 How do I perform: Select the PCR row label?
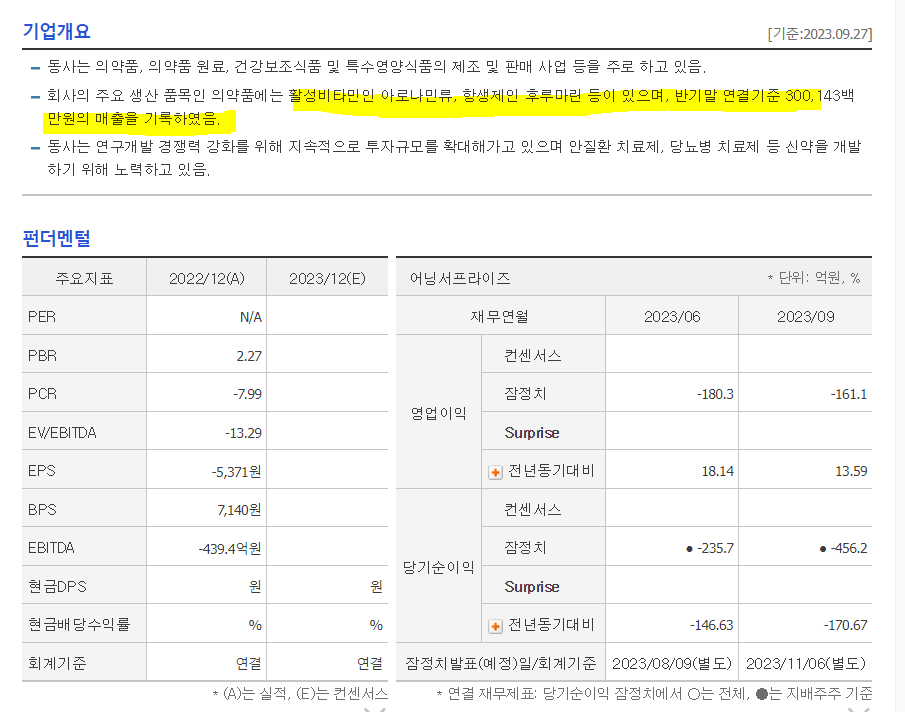[42, 394]
